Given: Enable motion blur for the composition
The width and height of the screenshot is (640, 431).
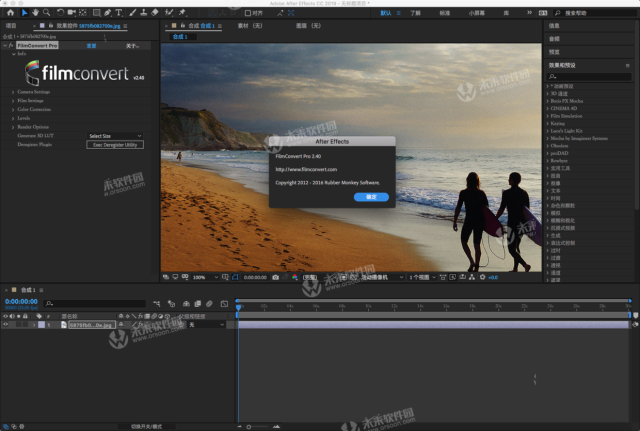Looking at the screenshot, I should coord(209,304).
